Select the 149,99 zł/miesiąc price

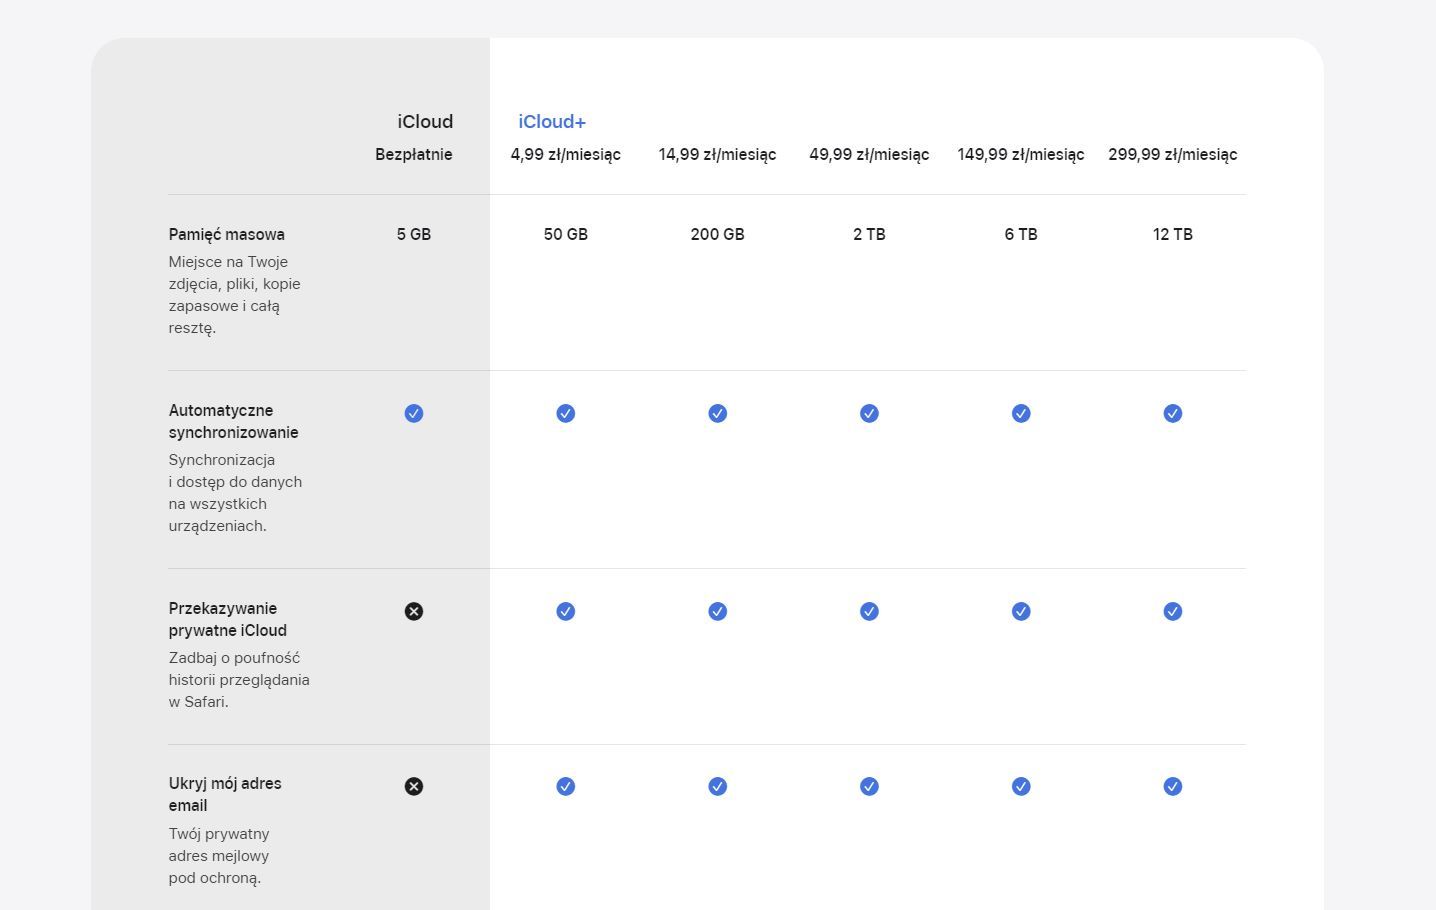coord(1021,154)
